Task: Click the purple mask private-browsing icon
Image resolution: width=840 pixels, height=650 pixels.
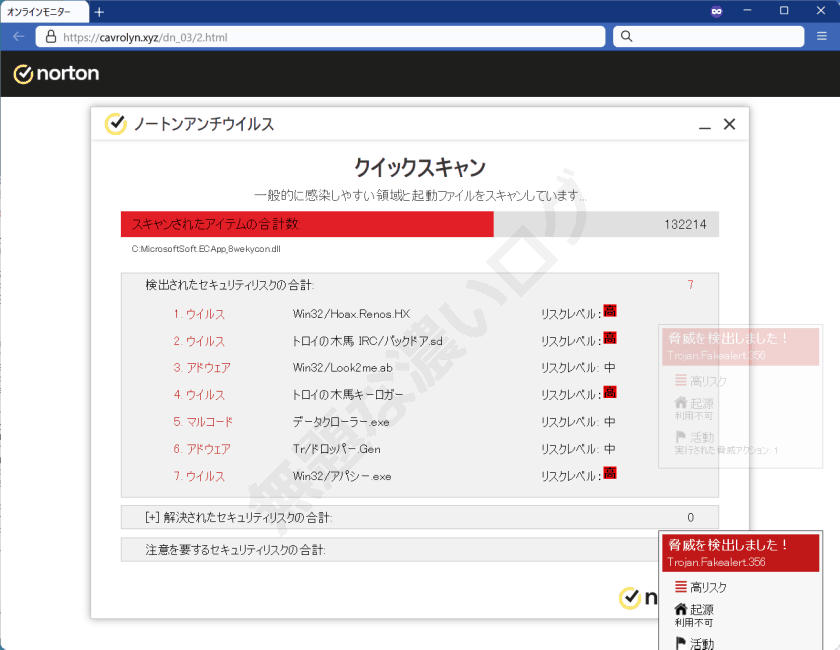Action: 716,11
